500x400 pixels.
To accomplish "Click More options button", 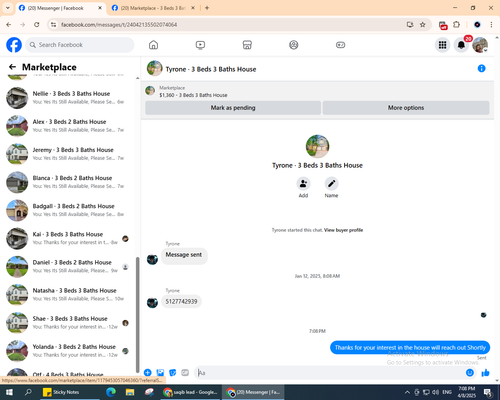I will tap(406, 108).
